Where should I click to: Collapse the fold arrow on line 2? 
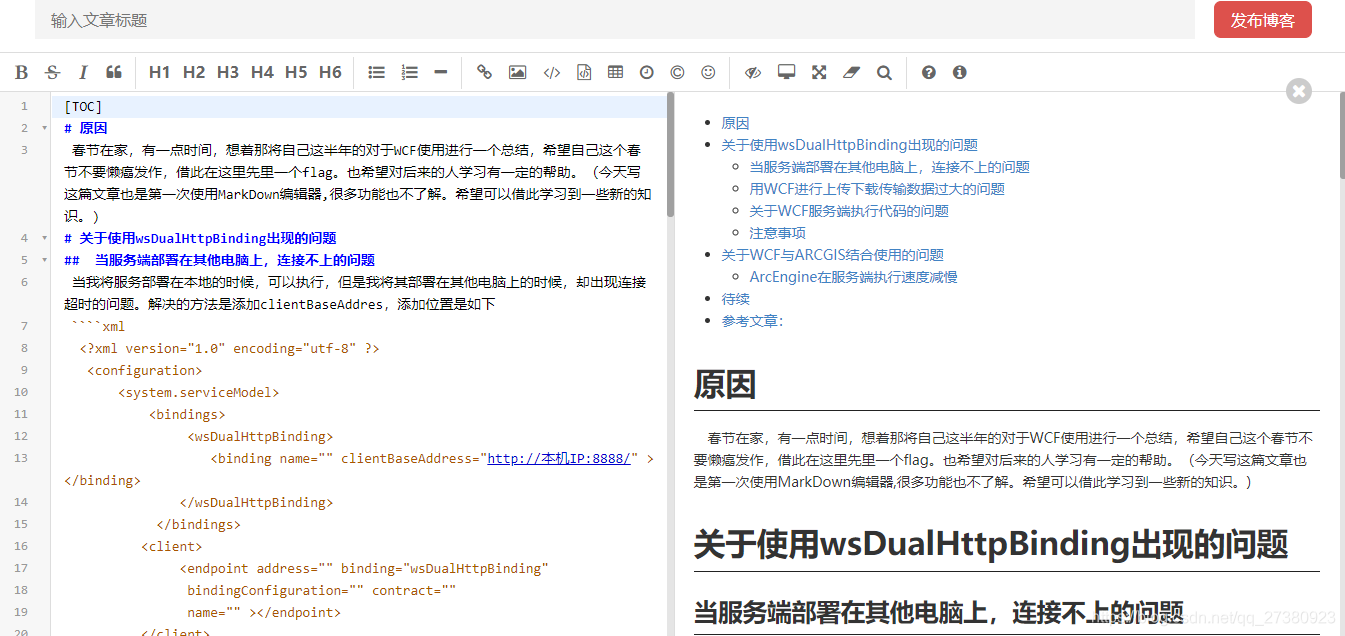44,128
